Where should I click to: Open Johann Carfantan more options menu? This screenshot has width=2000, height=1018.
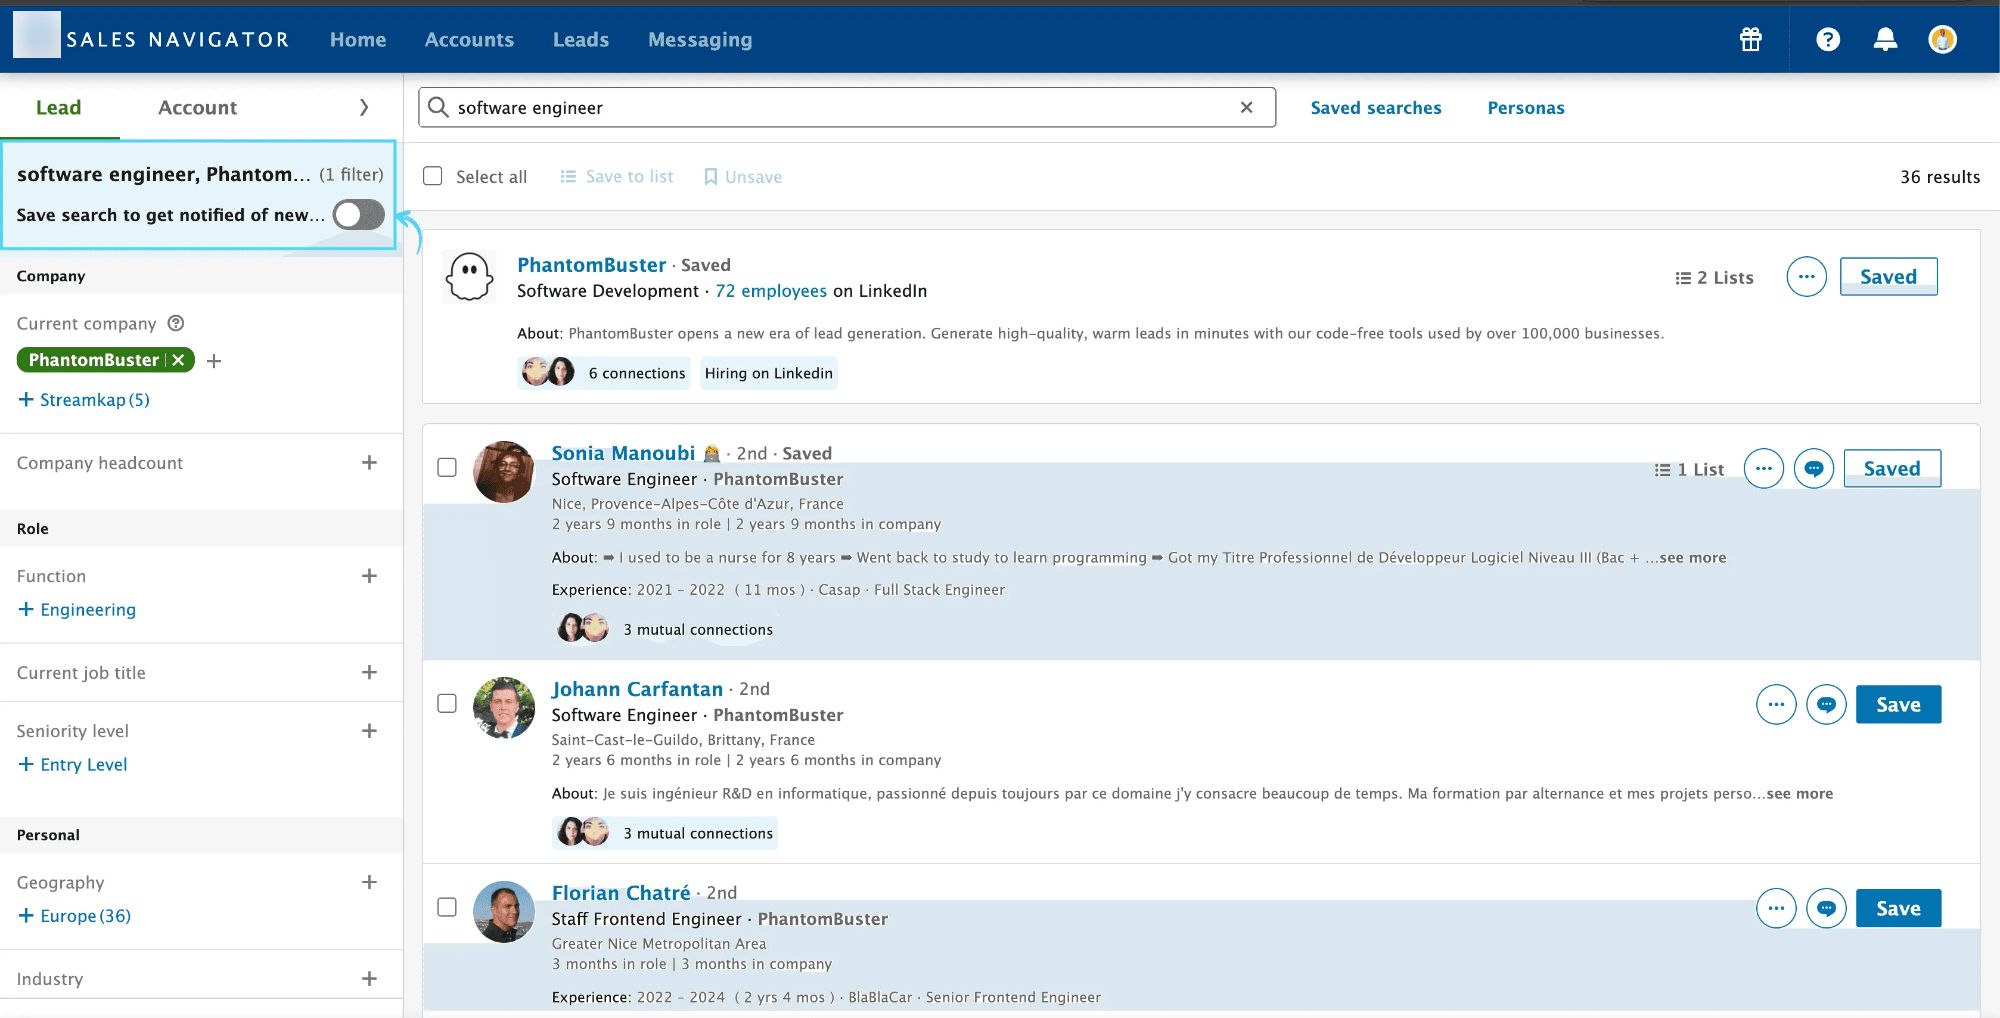(1776, 705)
